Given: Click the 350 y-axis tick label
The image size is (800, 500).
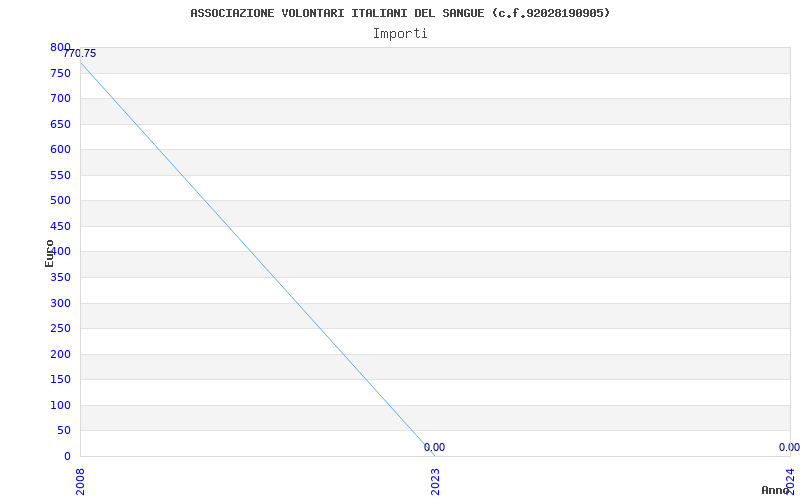Looking at the screenshot, I should click(x=60, y=278).
